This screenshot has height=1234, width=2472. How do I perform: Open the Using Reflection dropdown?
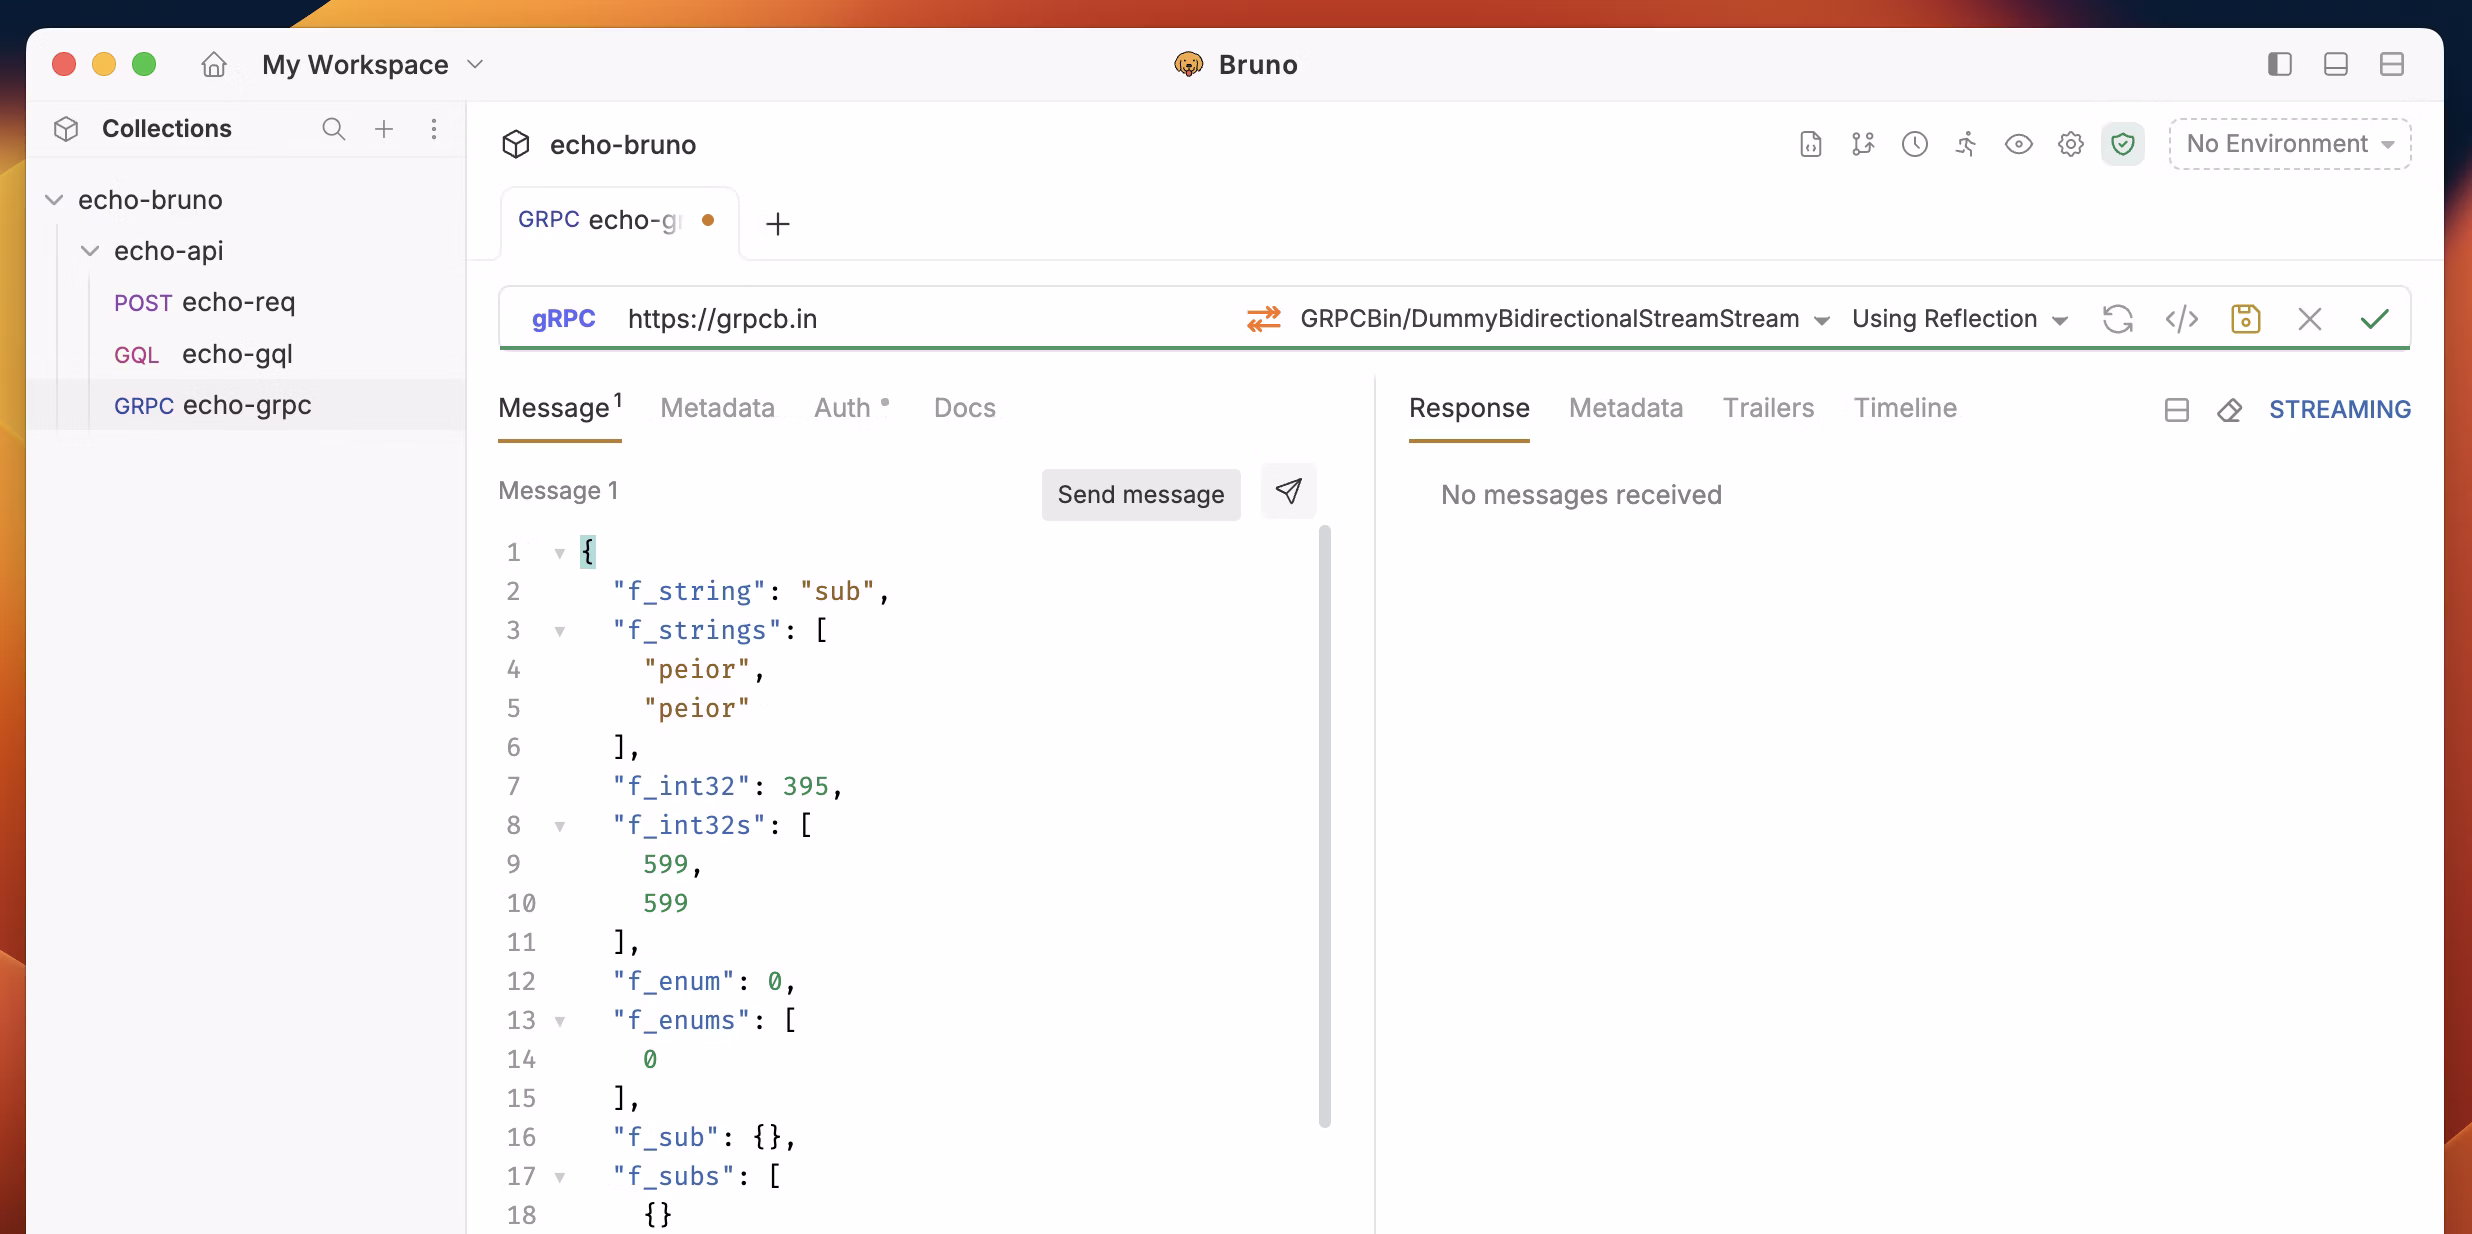pos(1958,319)
